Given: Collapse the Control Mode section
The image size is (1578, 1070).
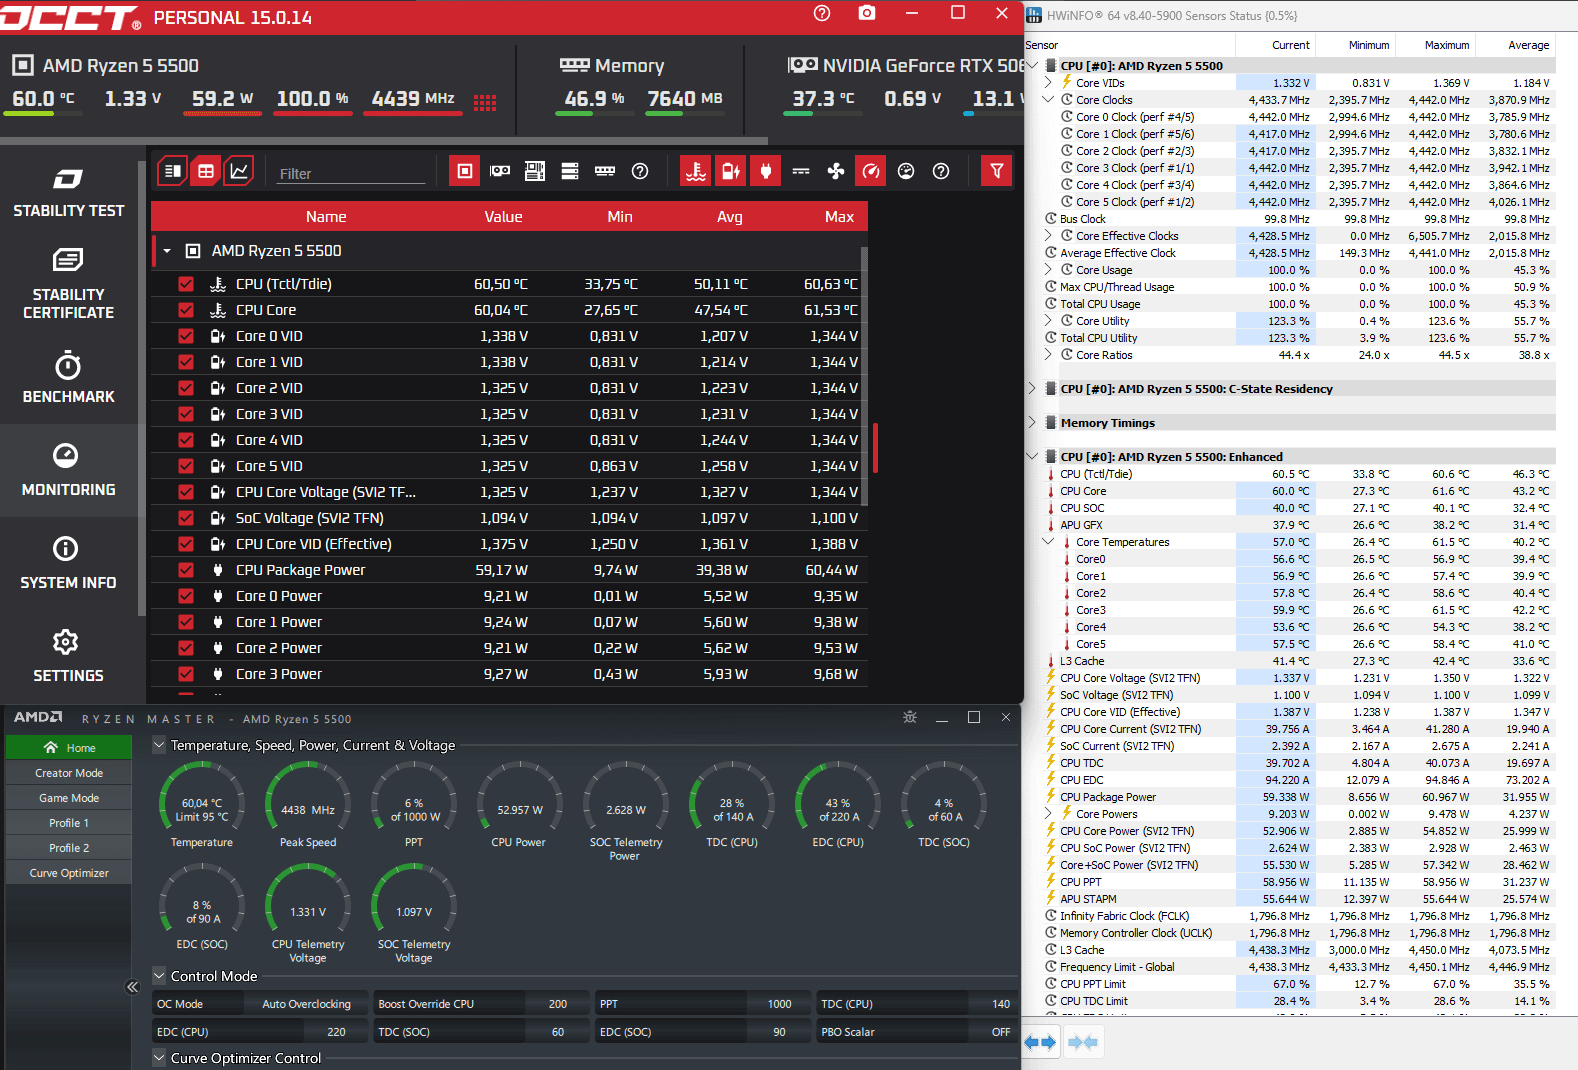Looking at the screenshot, I should click(159, 976).
